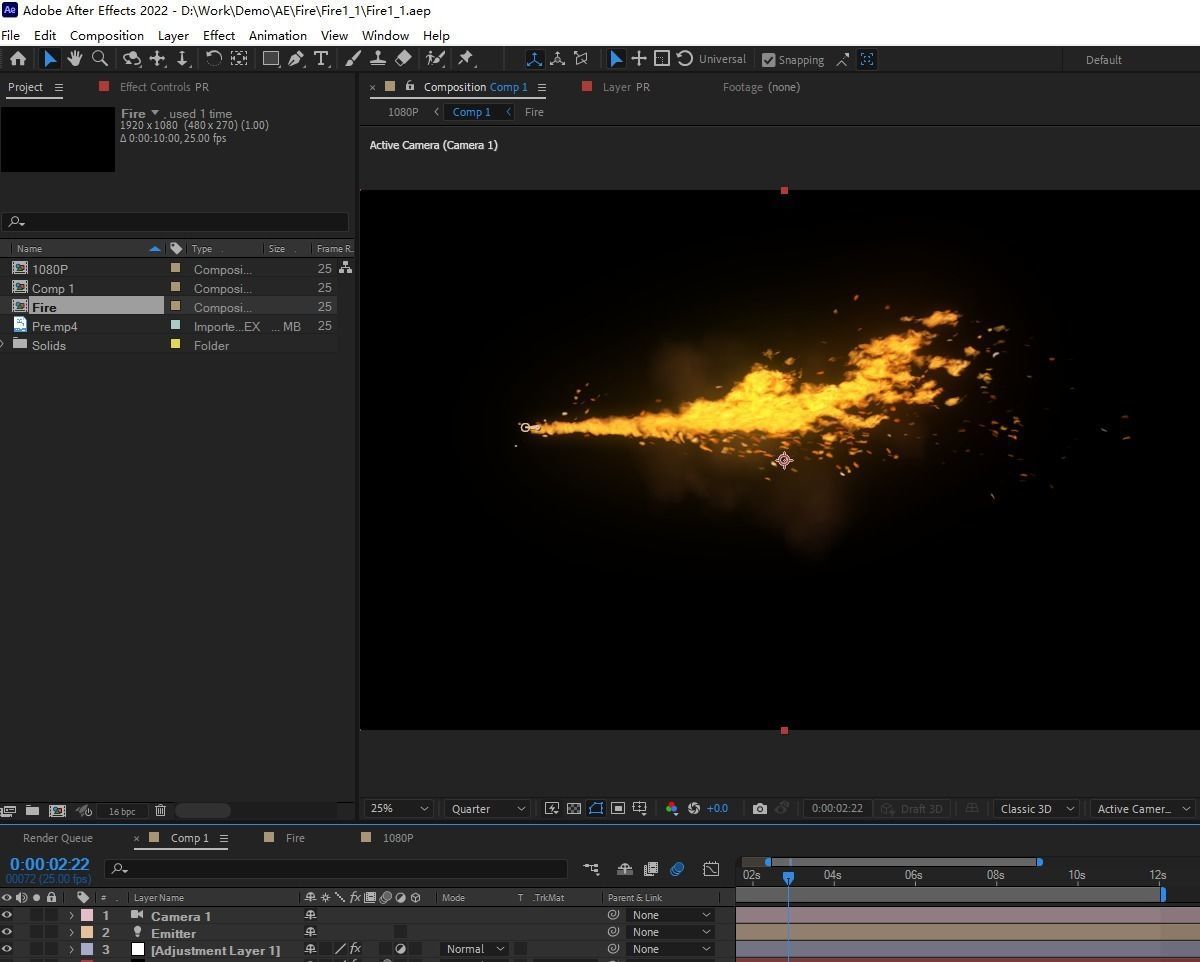Click Local Axis Mode icon
The height and width of the screenshot is (962, 1200).
[534, 59]
